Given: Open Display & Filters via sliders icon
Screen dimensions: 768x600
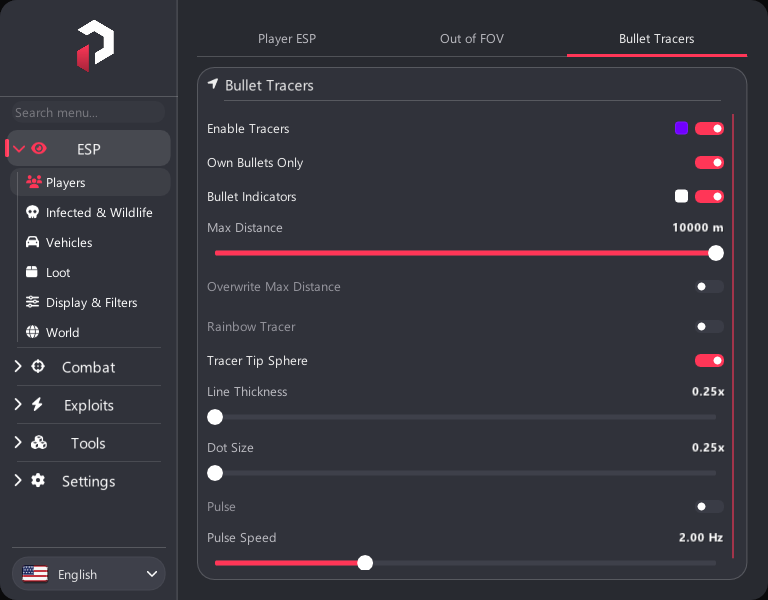Looking at the screenshot, I should 32,302.
